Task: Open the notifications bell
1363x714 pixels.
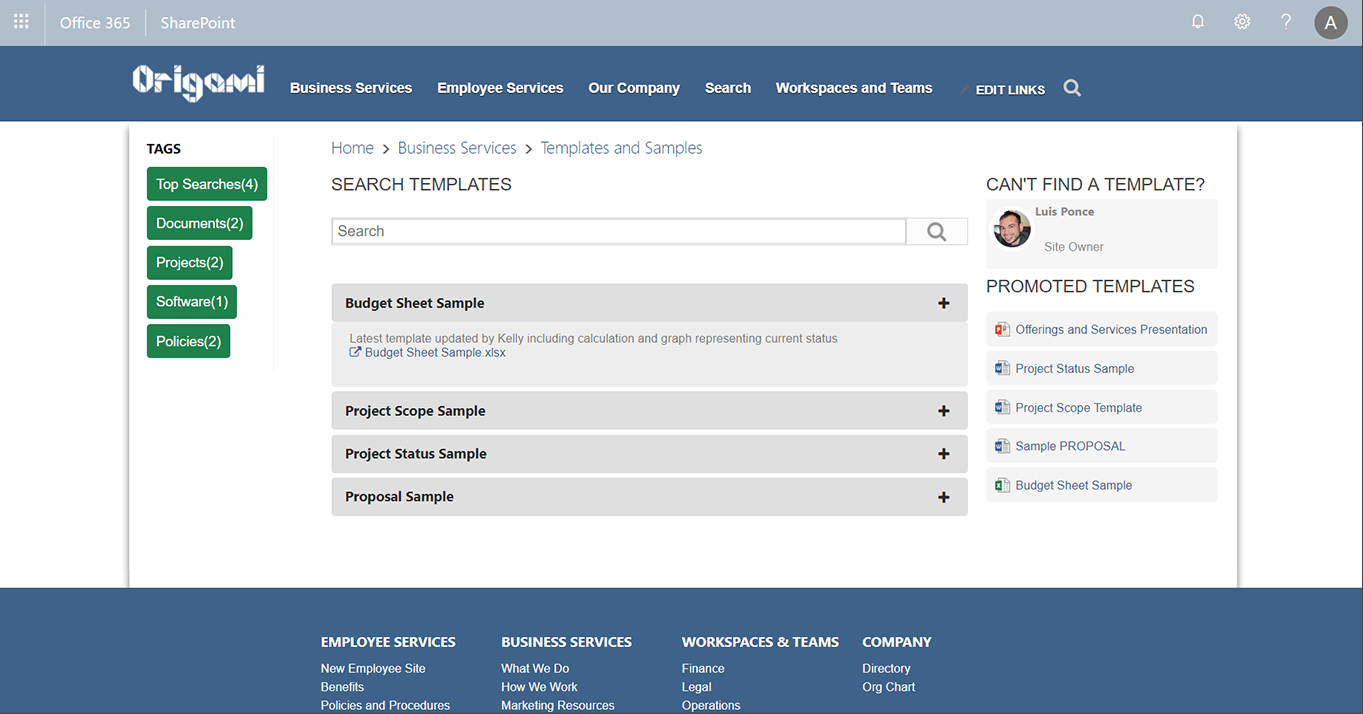Action: (1198, 22)
